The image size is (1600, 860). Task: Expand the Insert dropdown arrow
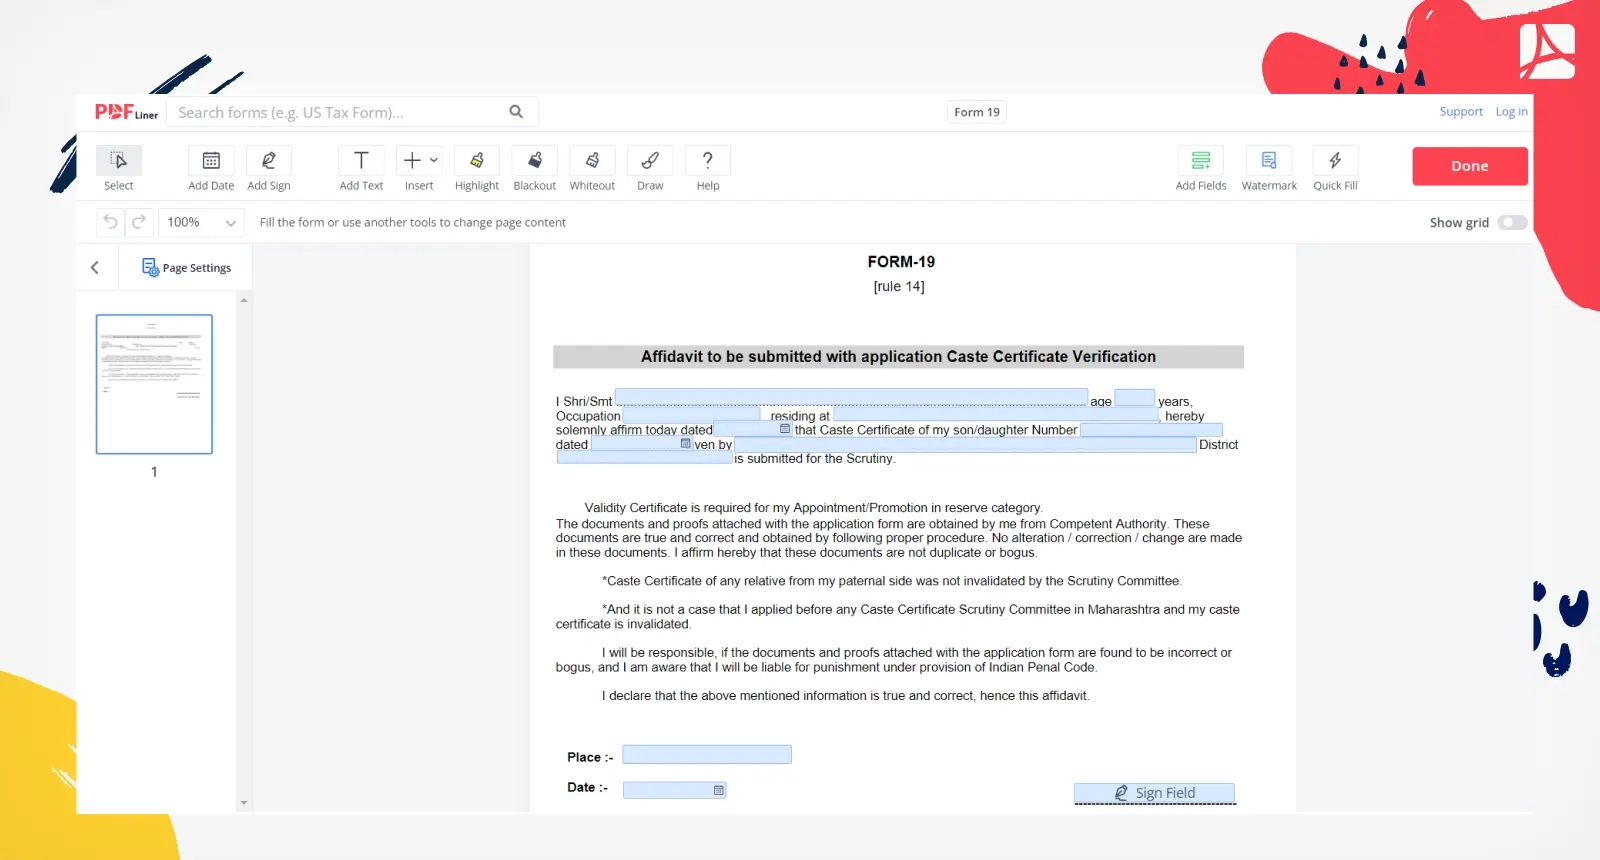coord(434,160)
